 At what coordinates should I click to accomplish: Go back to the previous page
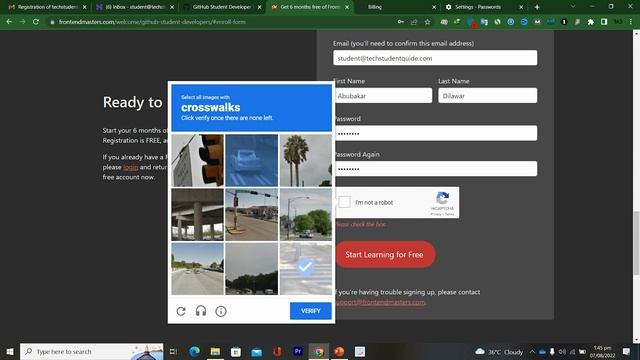[9, 22]
